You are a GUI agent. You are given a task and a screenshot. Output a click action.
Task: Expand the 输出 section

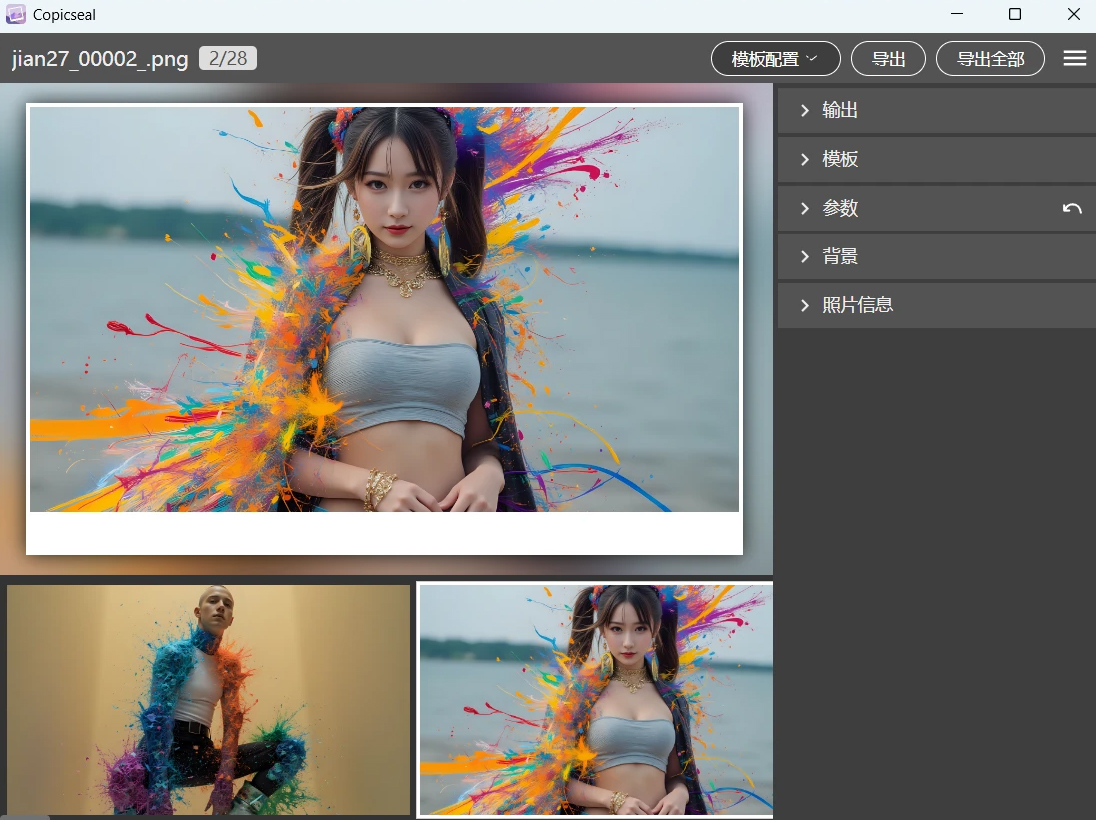pos(936,110)
